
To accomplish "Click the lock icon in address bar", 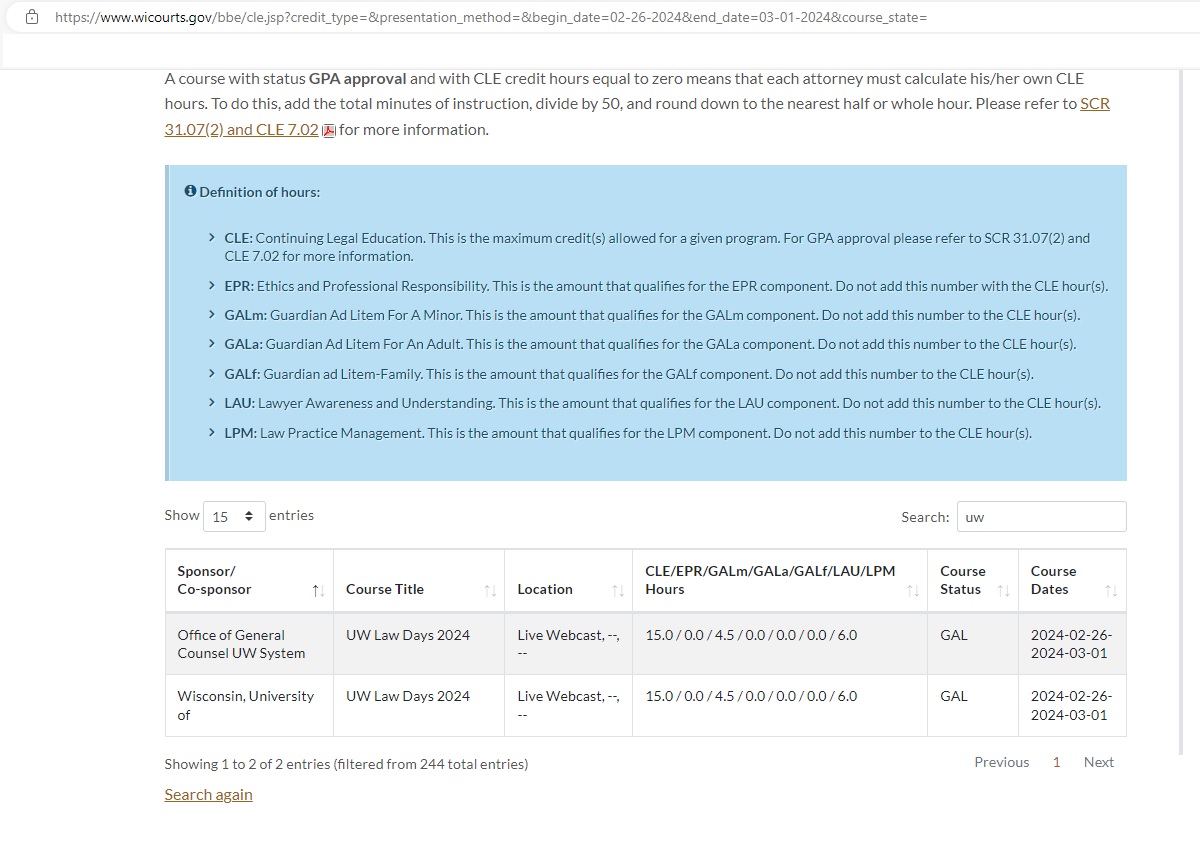I will point(33,17).
